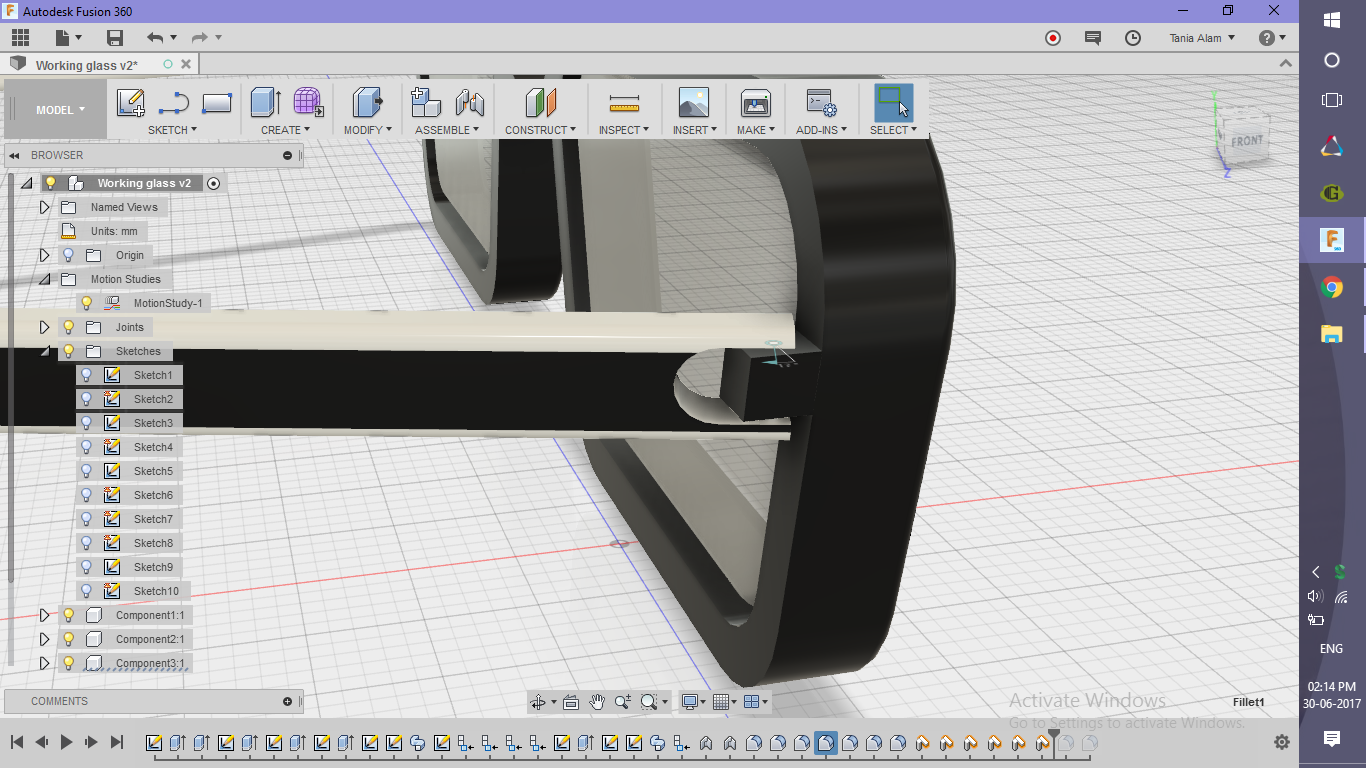Click the New Component icon in Assemble
The image size is (1366, 768).
point(426,102)
